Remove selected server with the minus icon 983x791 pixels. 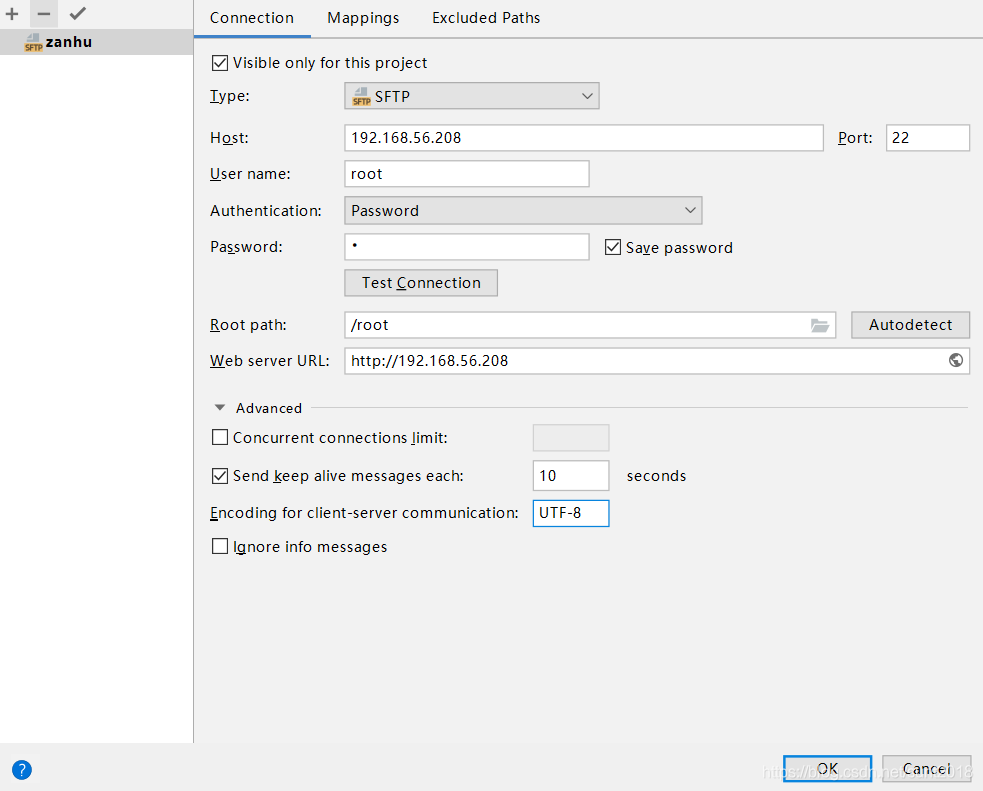tap(43, 14)
